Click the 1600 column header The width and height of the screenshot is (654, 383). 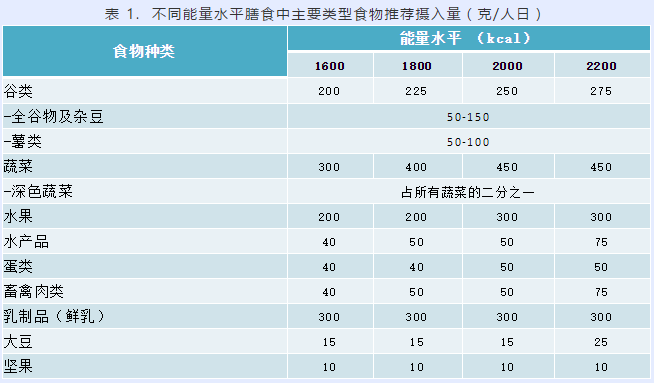(330, 66)
